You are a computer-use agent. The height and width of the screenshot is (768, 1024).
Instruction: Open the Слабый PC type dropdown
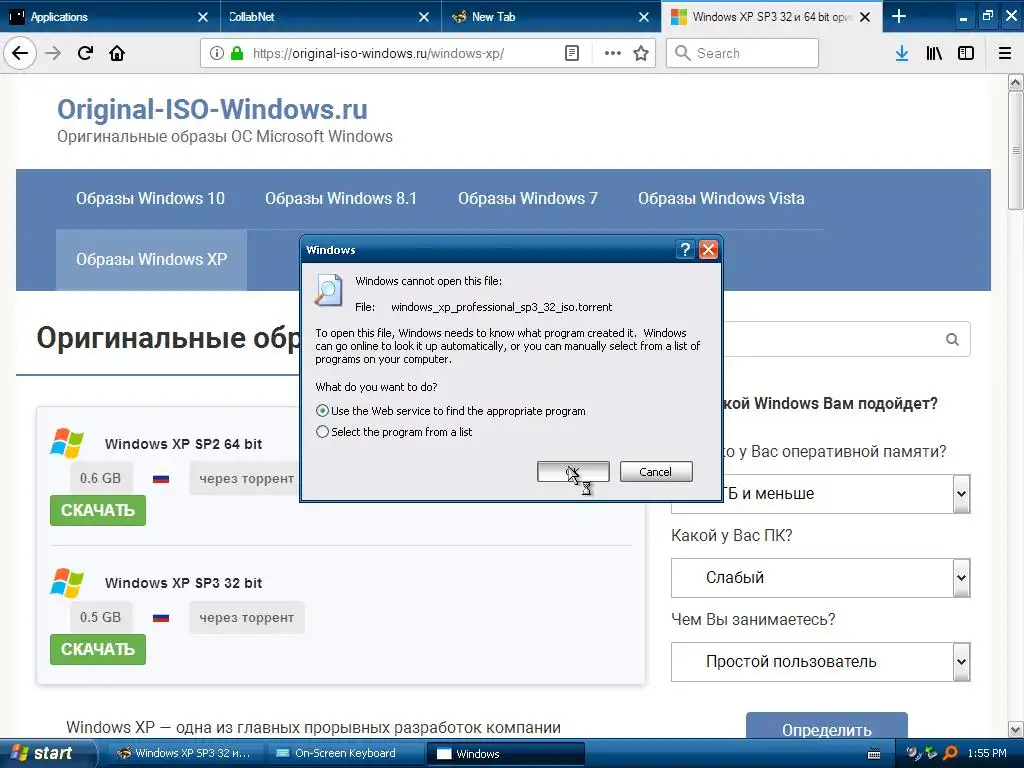pyautogui.click(x=820, y=578)
